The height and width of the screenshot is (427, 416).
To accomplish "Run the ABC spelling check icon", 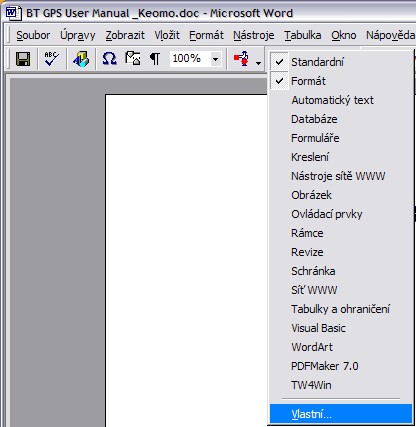I will pos(51,59).
